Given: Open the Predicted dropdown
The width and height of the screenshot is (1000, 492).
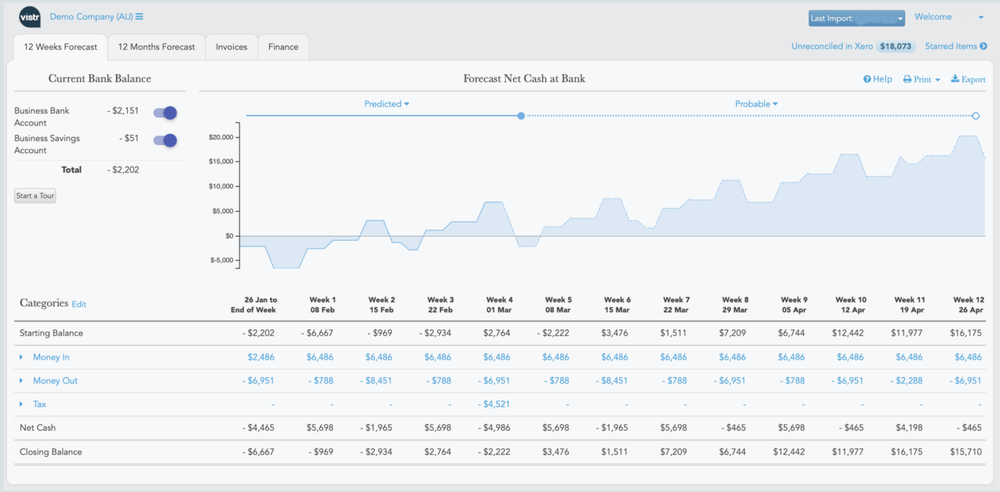Looking at the screenshot, I should pyautogui.click(x=387, y=104).
